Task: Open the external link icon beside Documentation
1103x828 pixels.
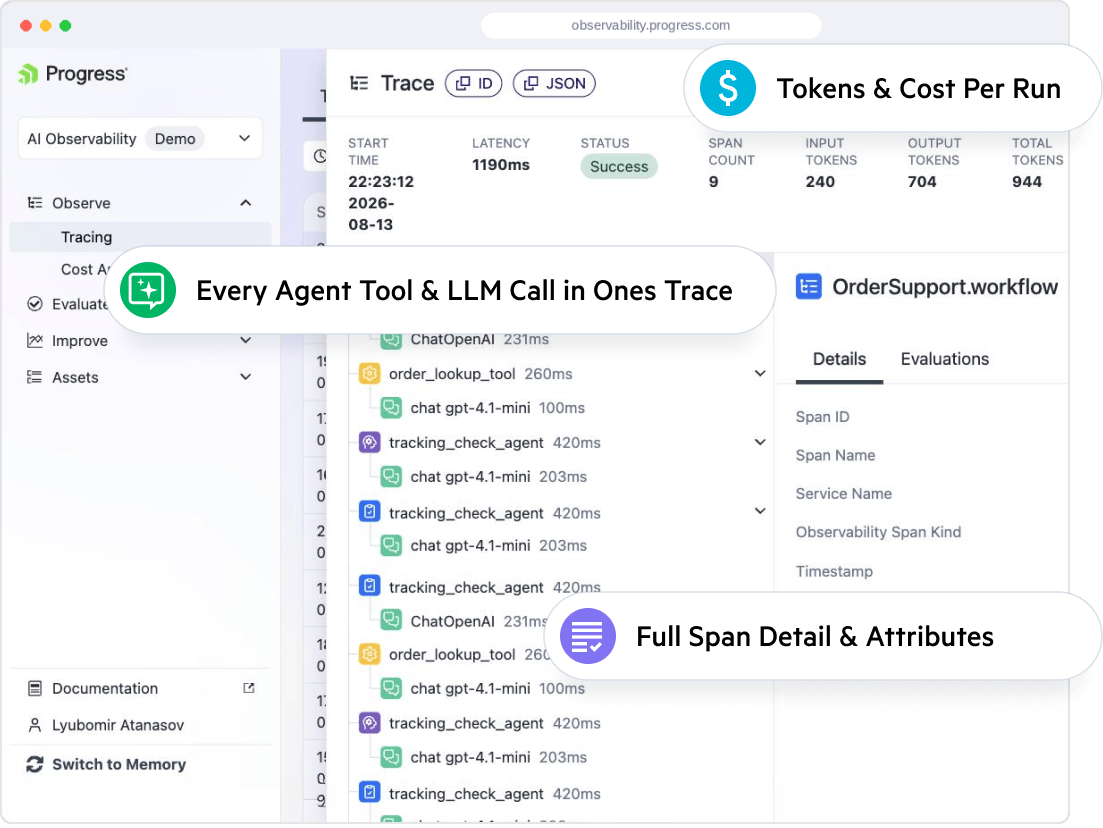Action: [248, 688]
